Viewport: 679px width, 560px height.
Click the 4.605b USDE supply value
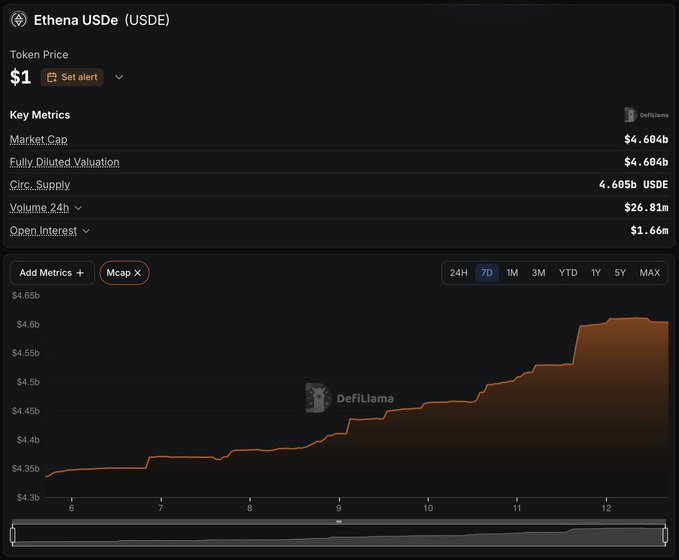pyautogui.click(x=634, y=185)
